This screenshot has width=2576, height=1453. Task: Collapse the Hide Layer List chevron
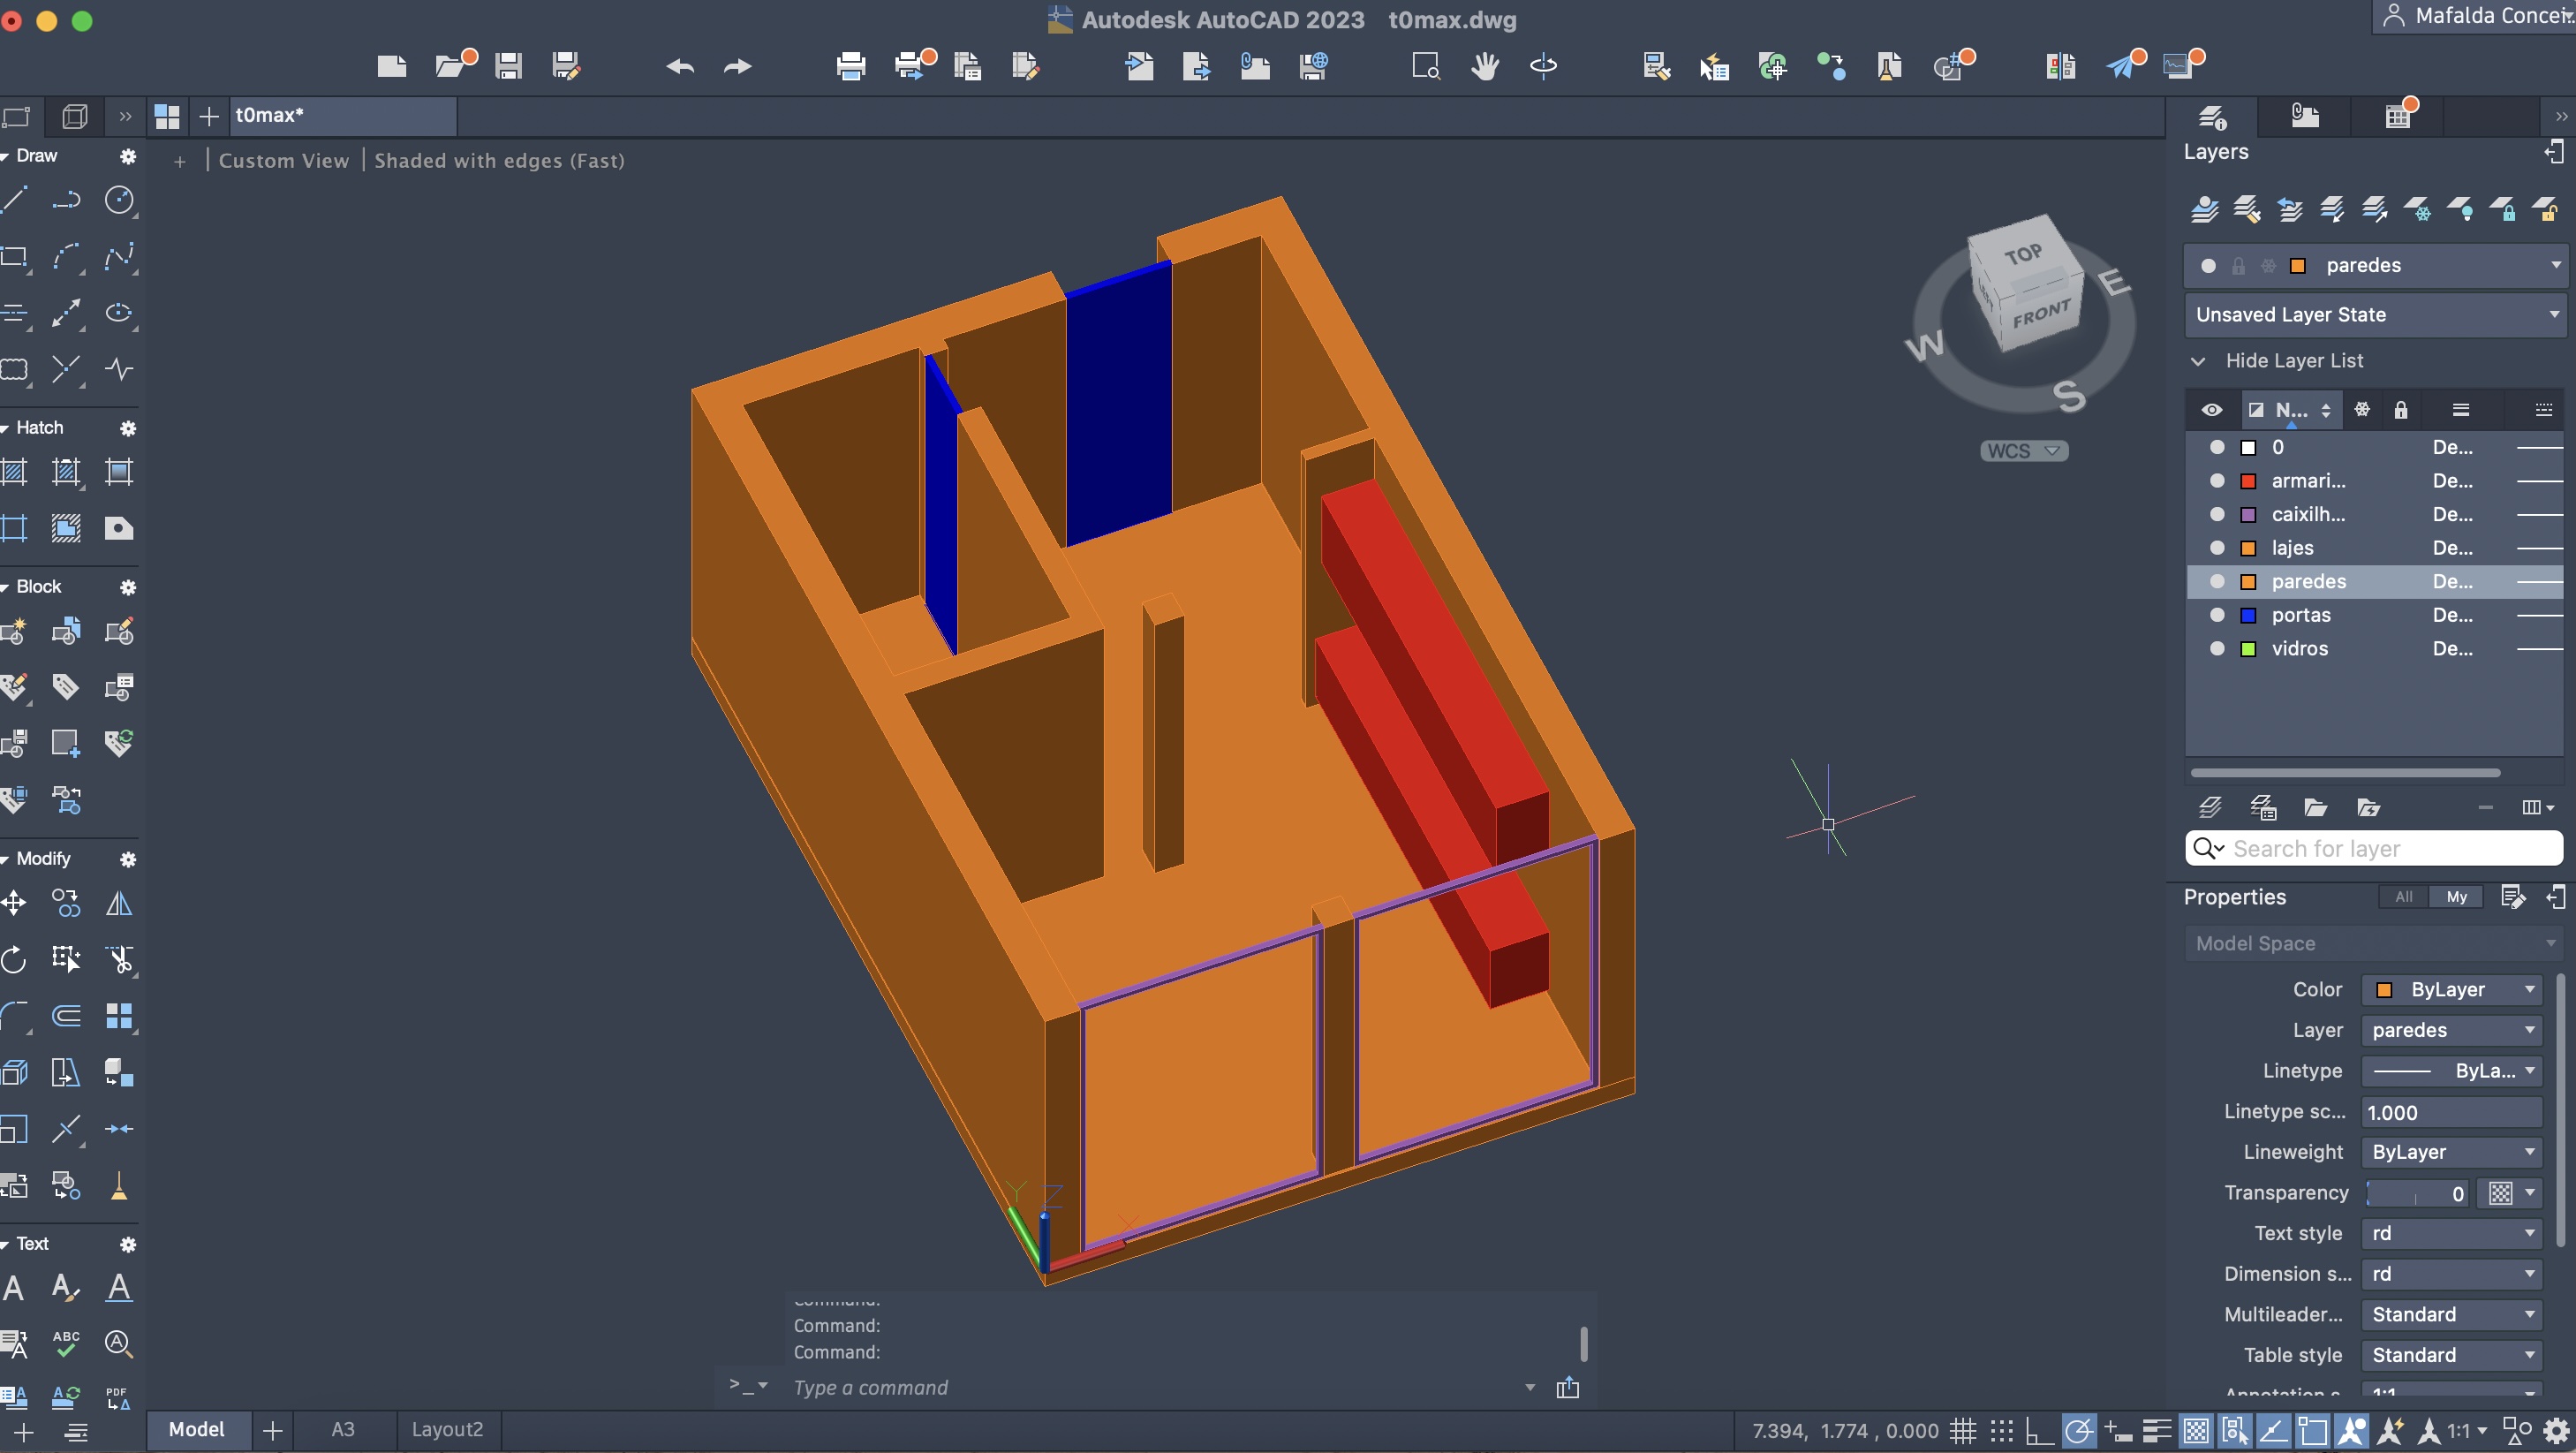pyautogui.click(x=2198, y=361)
